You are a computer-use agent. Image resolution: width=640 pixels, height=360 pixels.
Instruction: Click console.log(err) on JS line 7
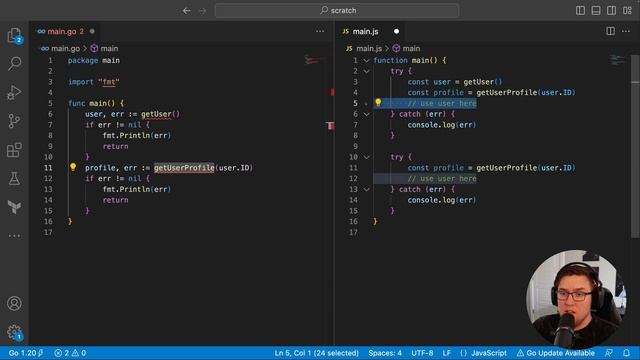click(442, 125)
